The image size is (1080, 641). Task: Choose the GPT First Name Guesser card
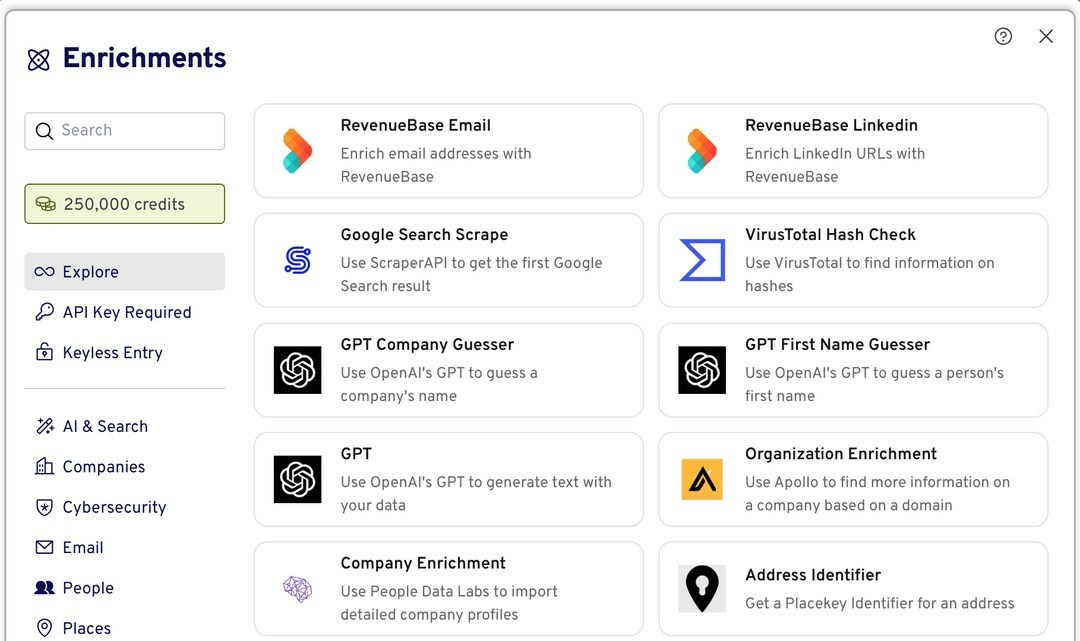pyautogui.click(x=853, y=370)
